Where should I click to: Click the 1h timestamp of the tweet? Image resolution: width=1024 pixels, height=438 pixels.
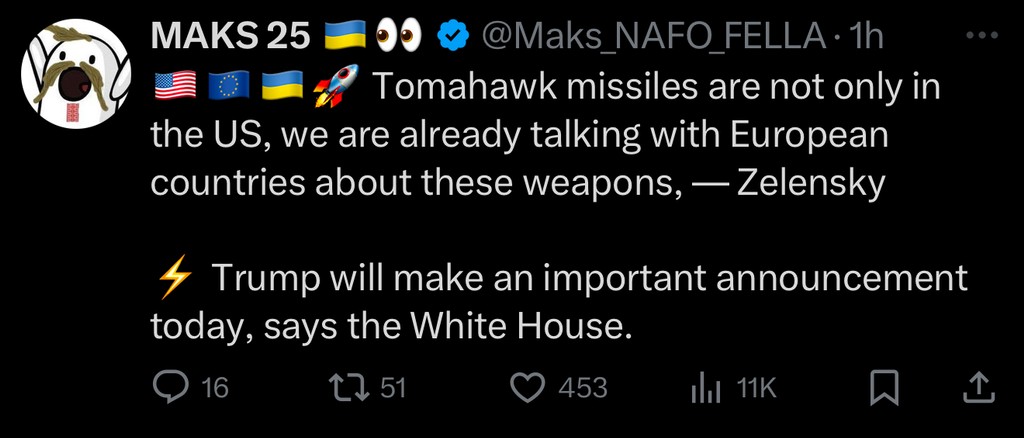tap(866, 38)
